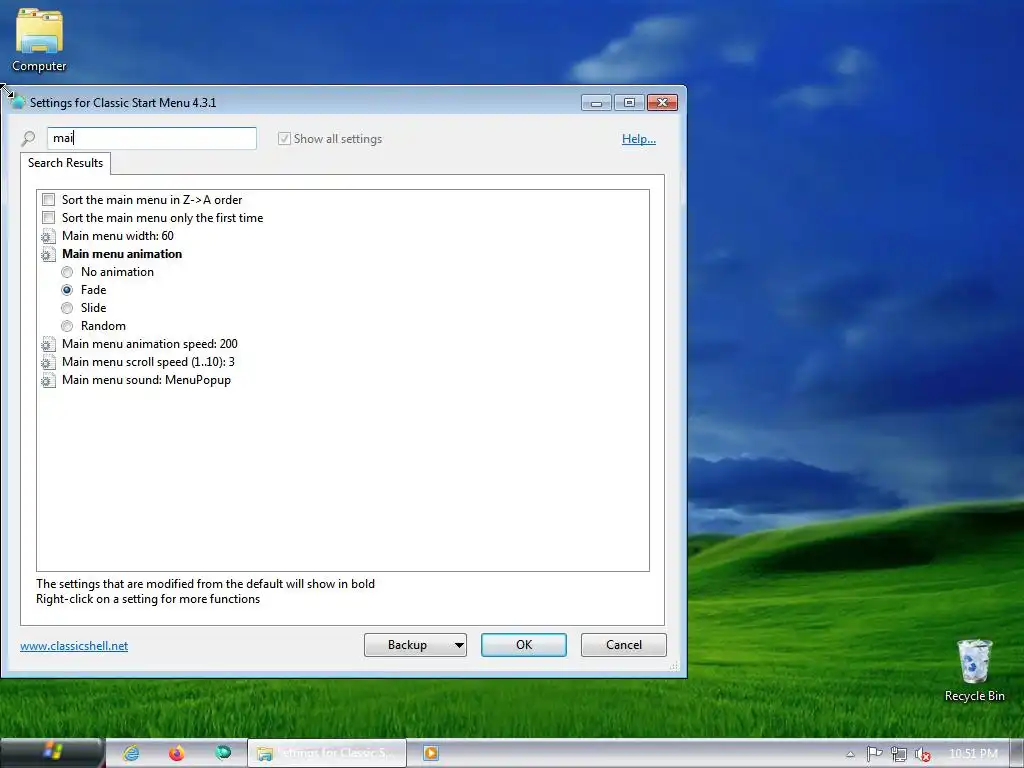The height and width of the screenshot is (768, 1024).
Task: Click the muted volume tray icon
Action: (922, 754)
